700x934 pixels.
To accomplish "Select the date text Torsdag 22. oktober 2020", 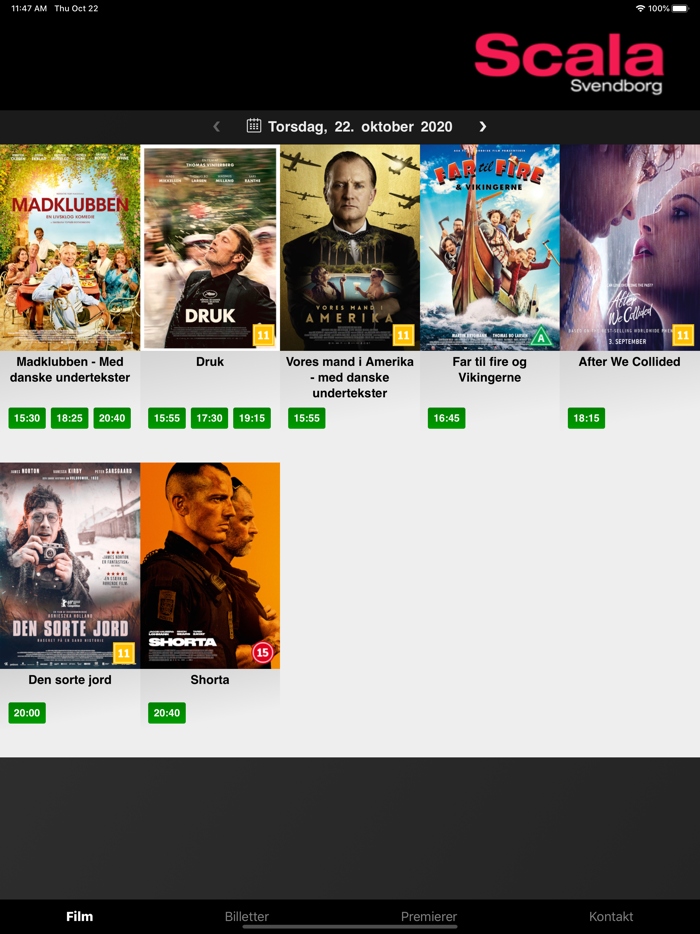I will (360, 126).
